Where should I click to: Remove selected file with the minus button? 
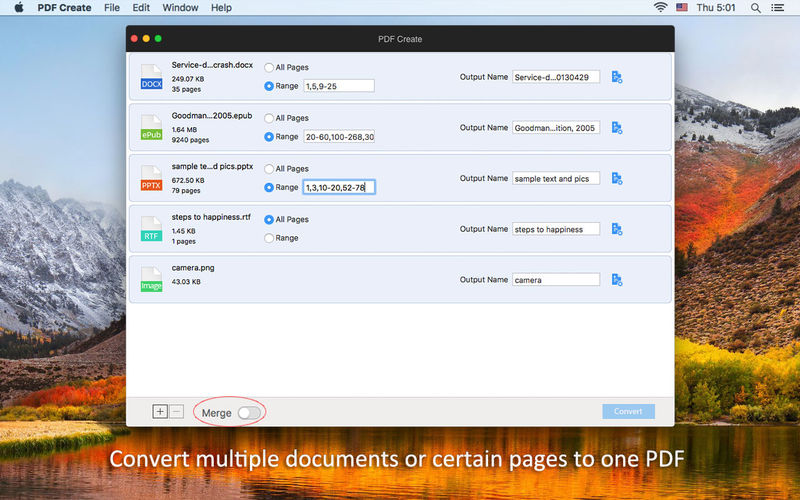(176, 411)
